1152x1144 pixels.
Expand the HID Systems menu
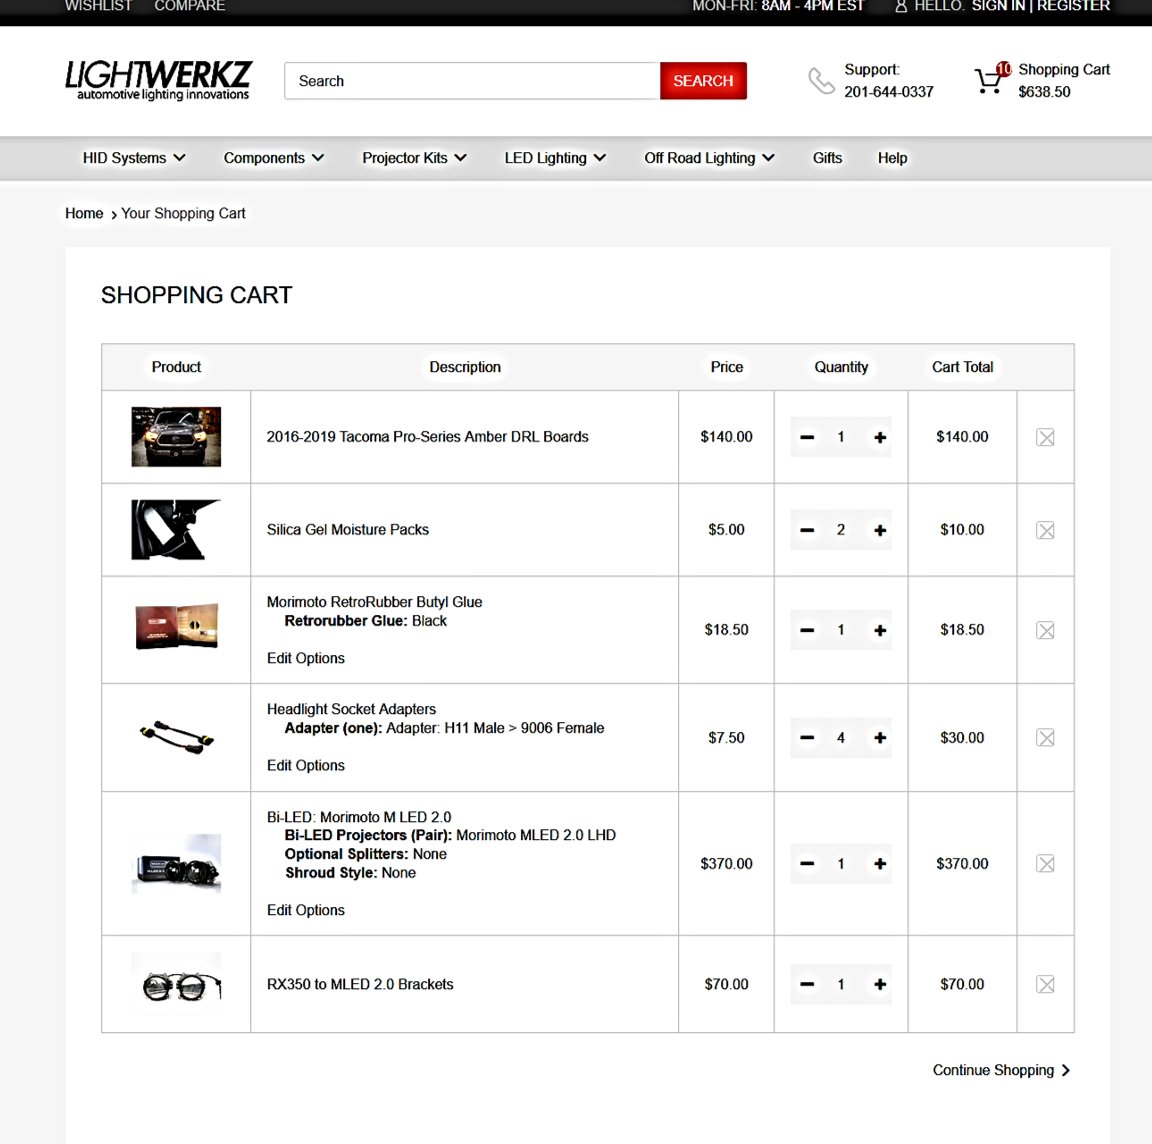tap(134, 158)
